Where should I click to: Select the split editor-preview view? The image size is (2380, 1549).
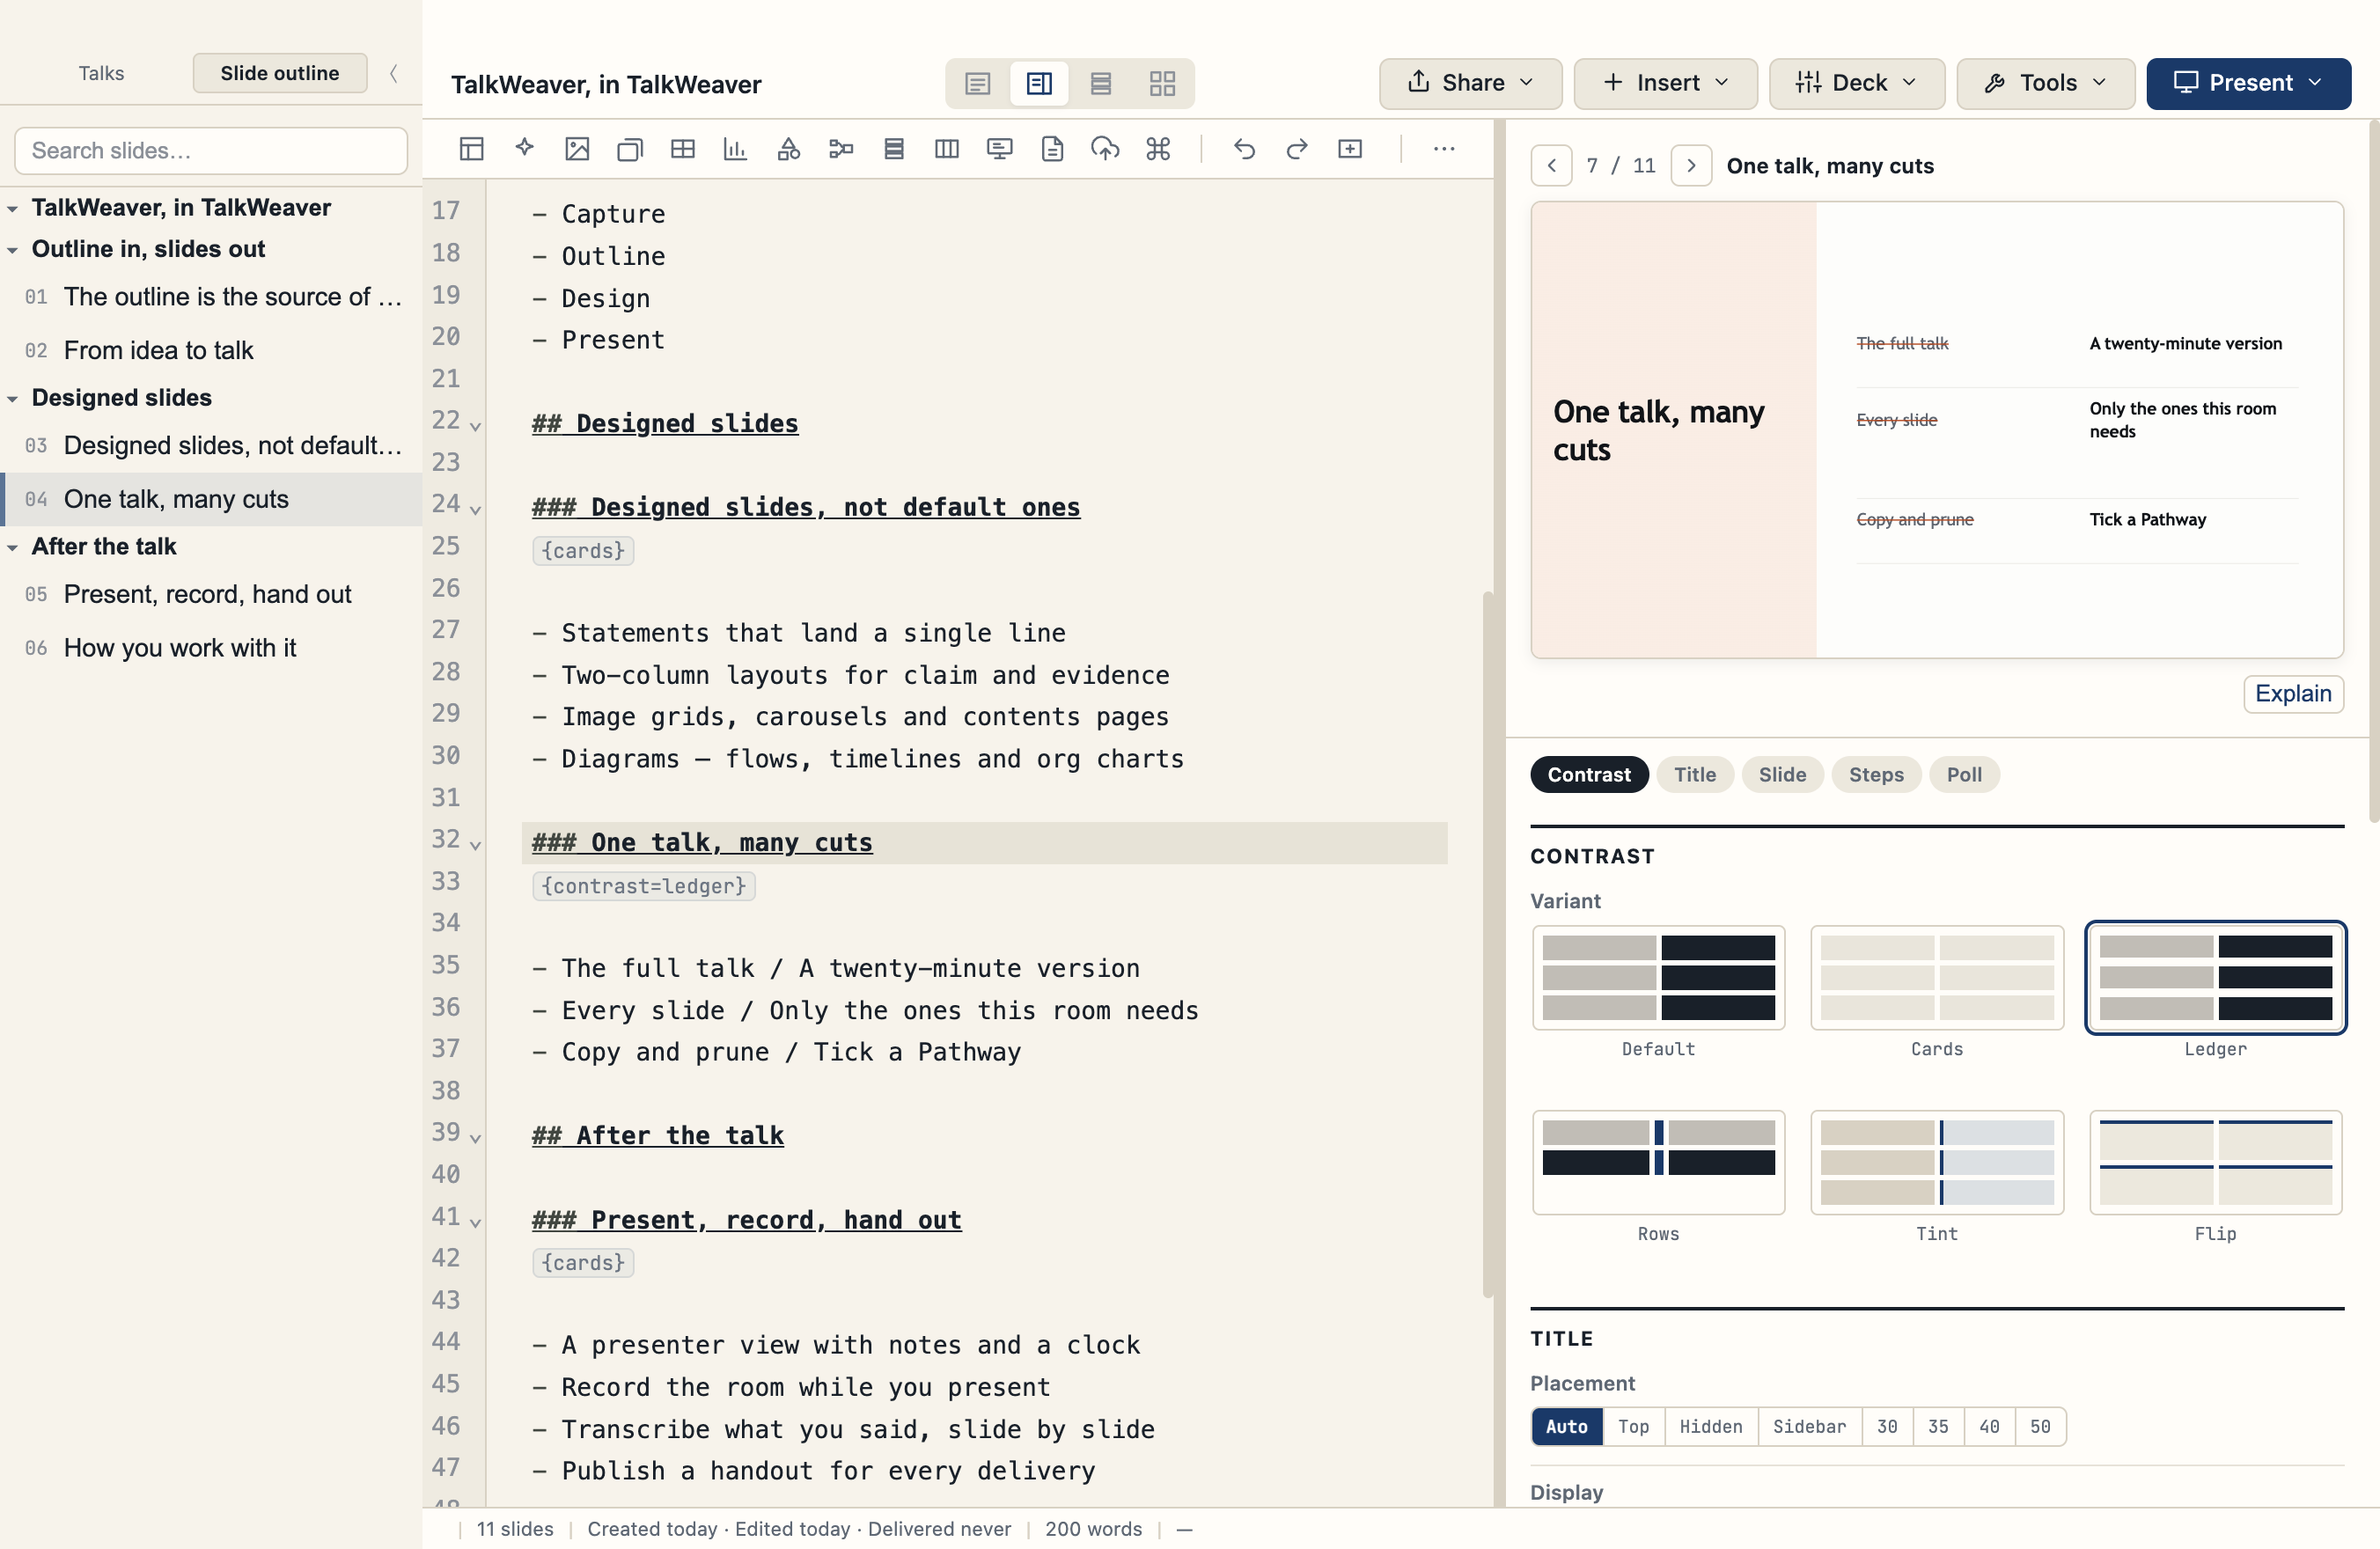click(1039, 83)
